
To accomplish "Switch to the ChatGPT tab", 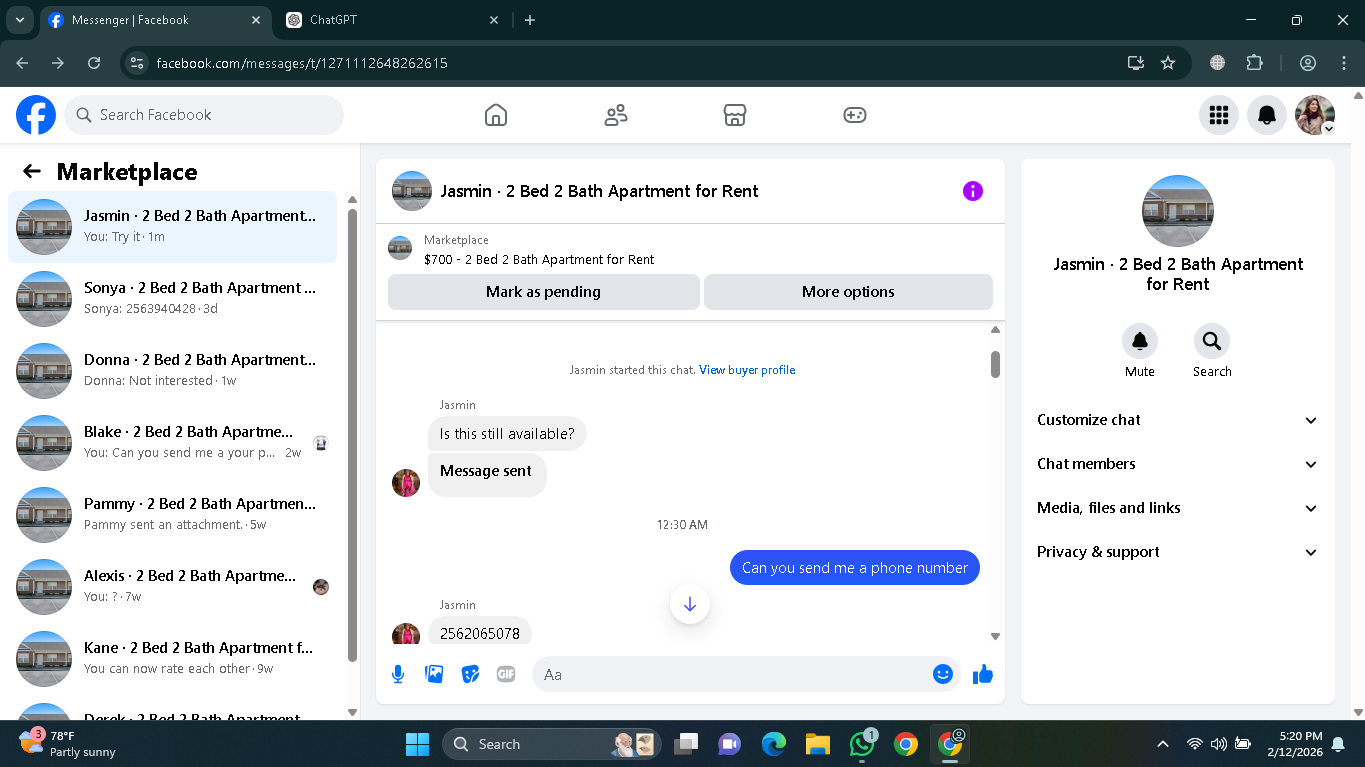I will coord(393,20).
